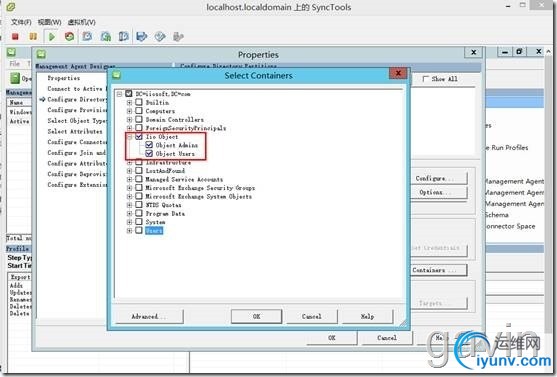The height and width of the screenshot is (377, 557).
Task: Click the red stop VM toolbar icon
Action: (15, 37)
